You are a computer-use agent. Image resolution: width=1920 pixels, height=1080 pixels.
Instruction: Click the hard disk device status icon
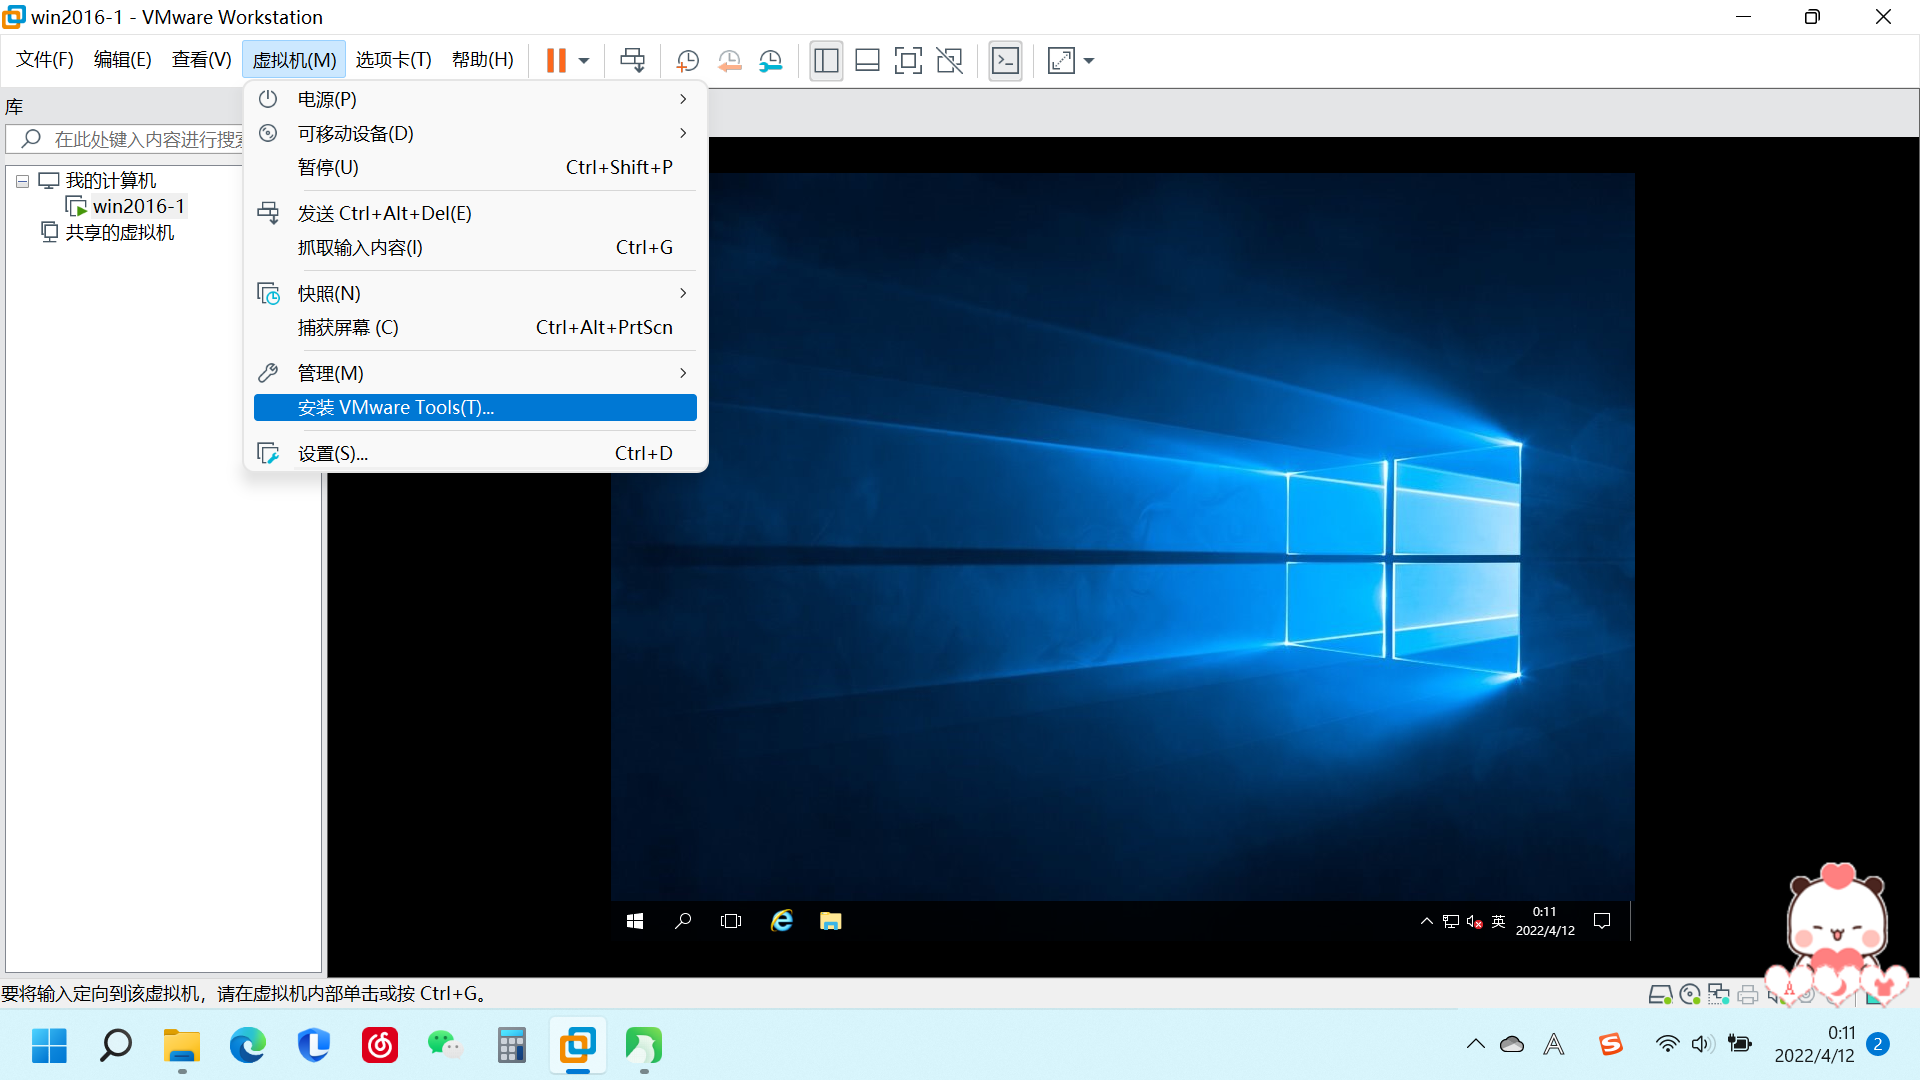[1660, 994]
